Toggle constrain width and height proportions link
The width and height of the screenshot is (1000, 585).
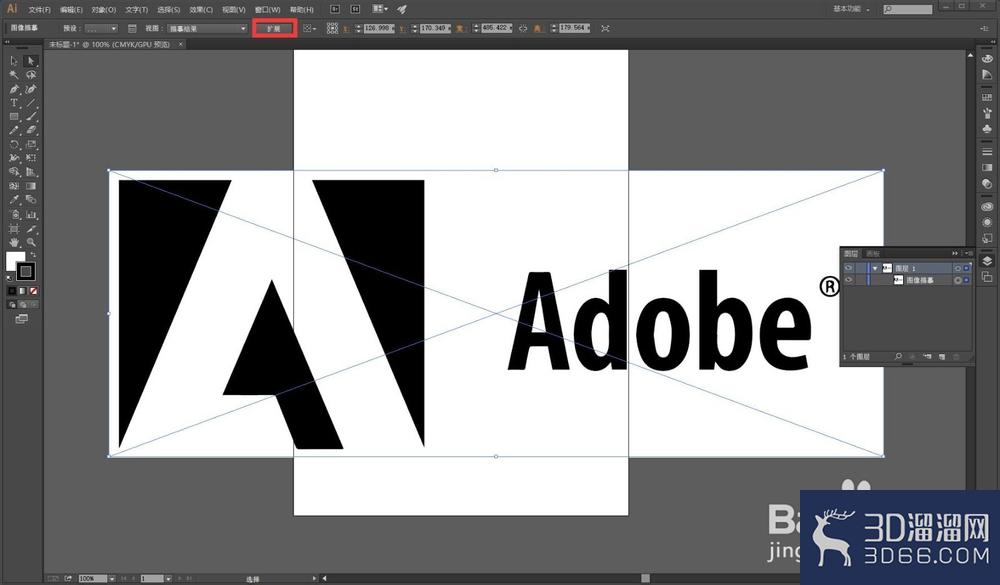[x=523, y=28]
